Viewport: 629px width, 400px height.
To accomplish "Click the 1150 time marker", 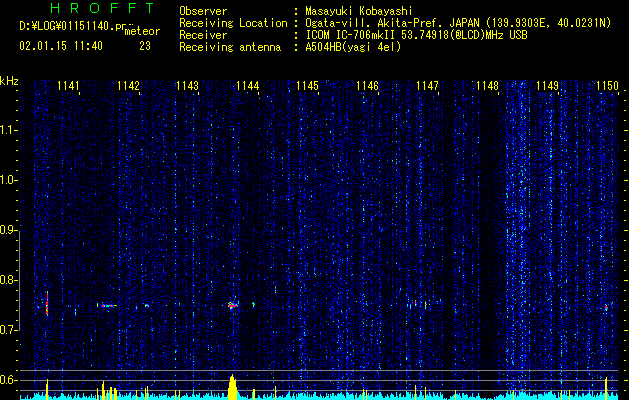I will coord(607,86).
